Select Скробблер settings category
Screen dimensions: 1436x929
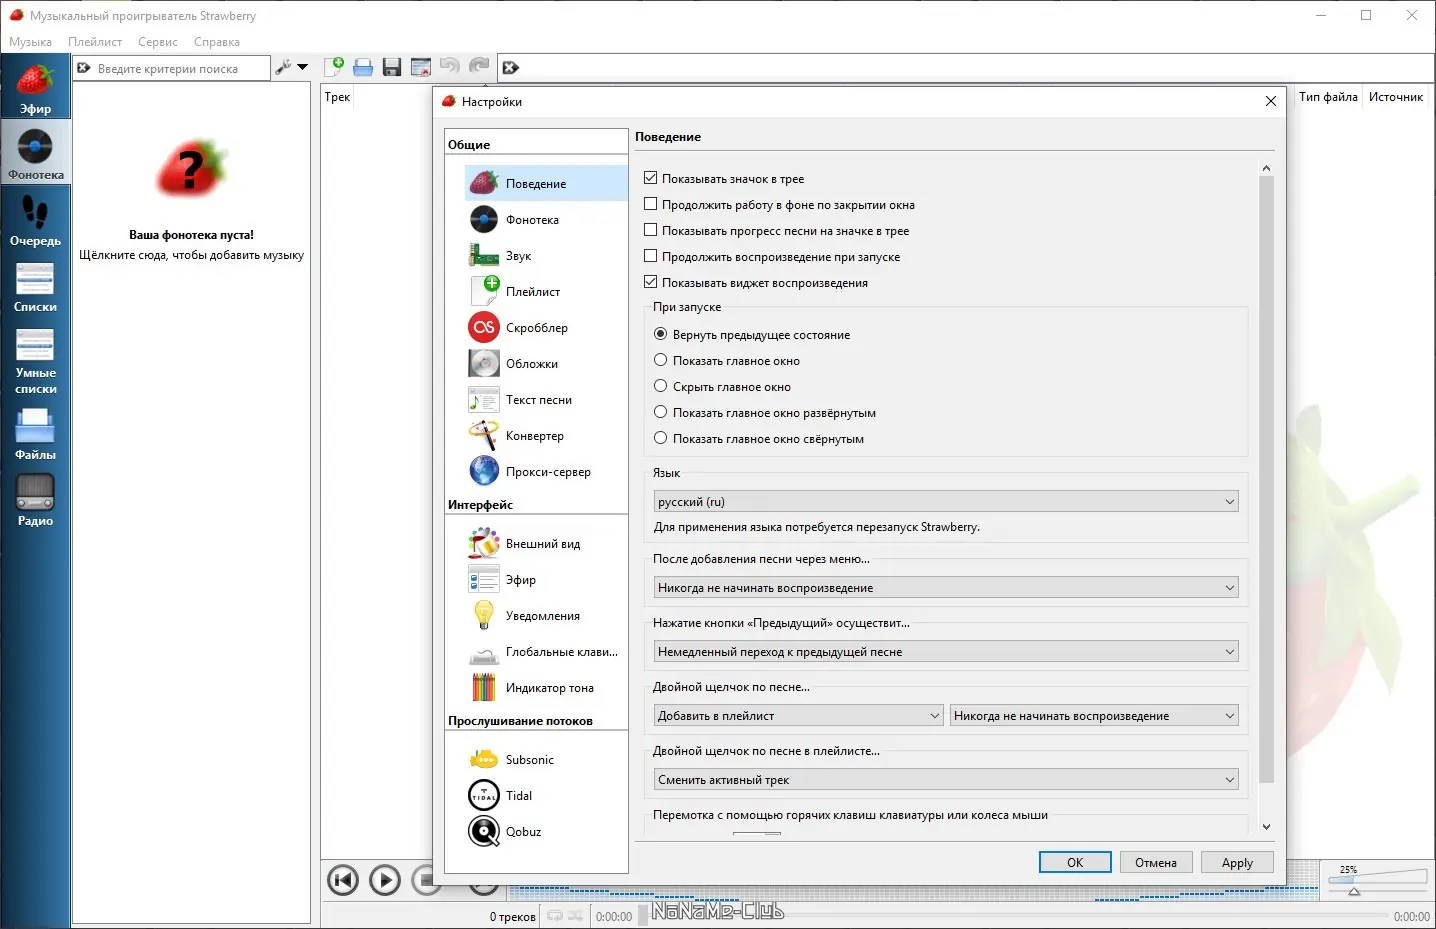(x=546, y=328)
